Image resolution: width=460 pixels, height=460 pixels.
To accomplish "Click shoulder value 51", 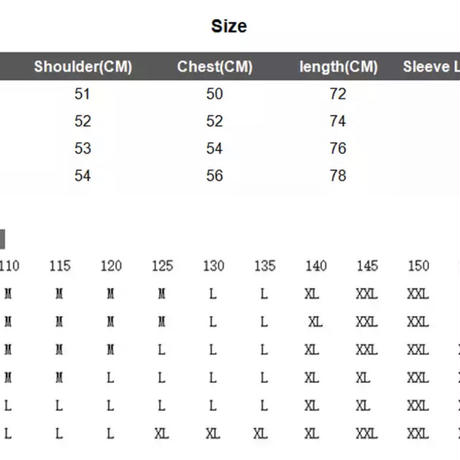I will [x=82, y=94].
